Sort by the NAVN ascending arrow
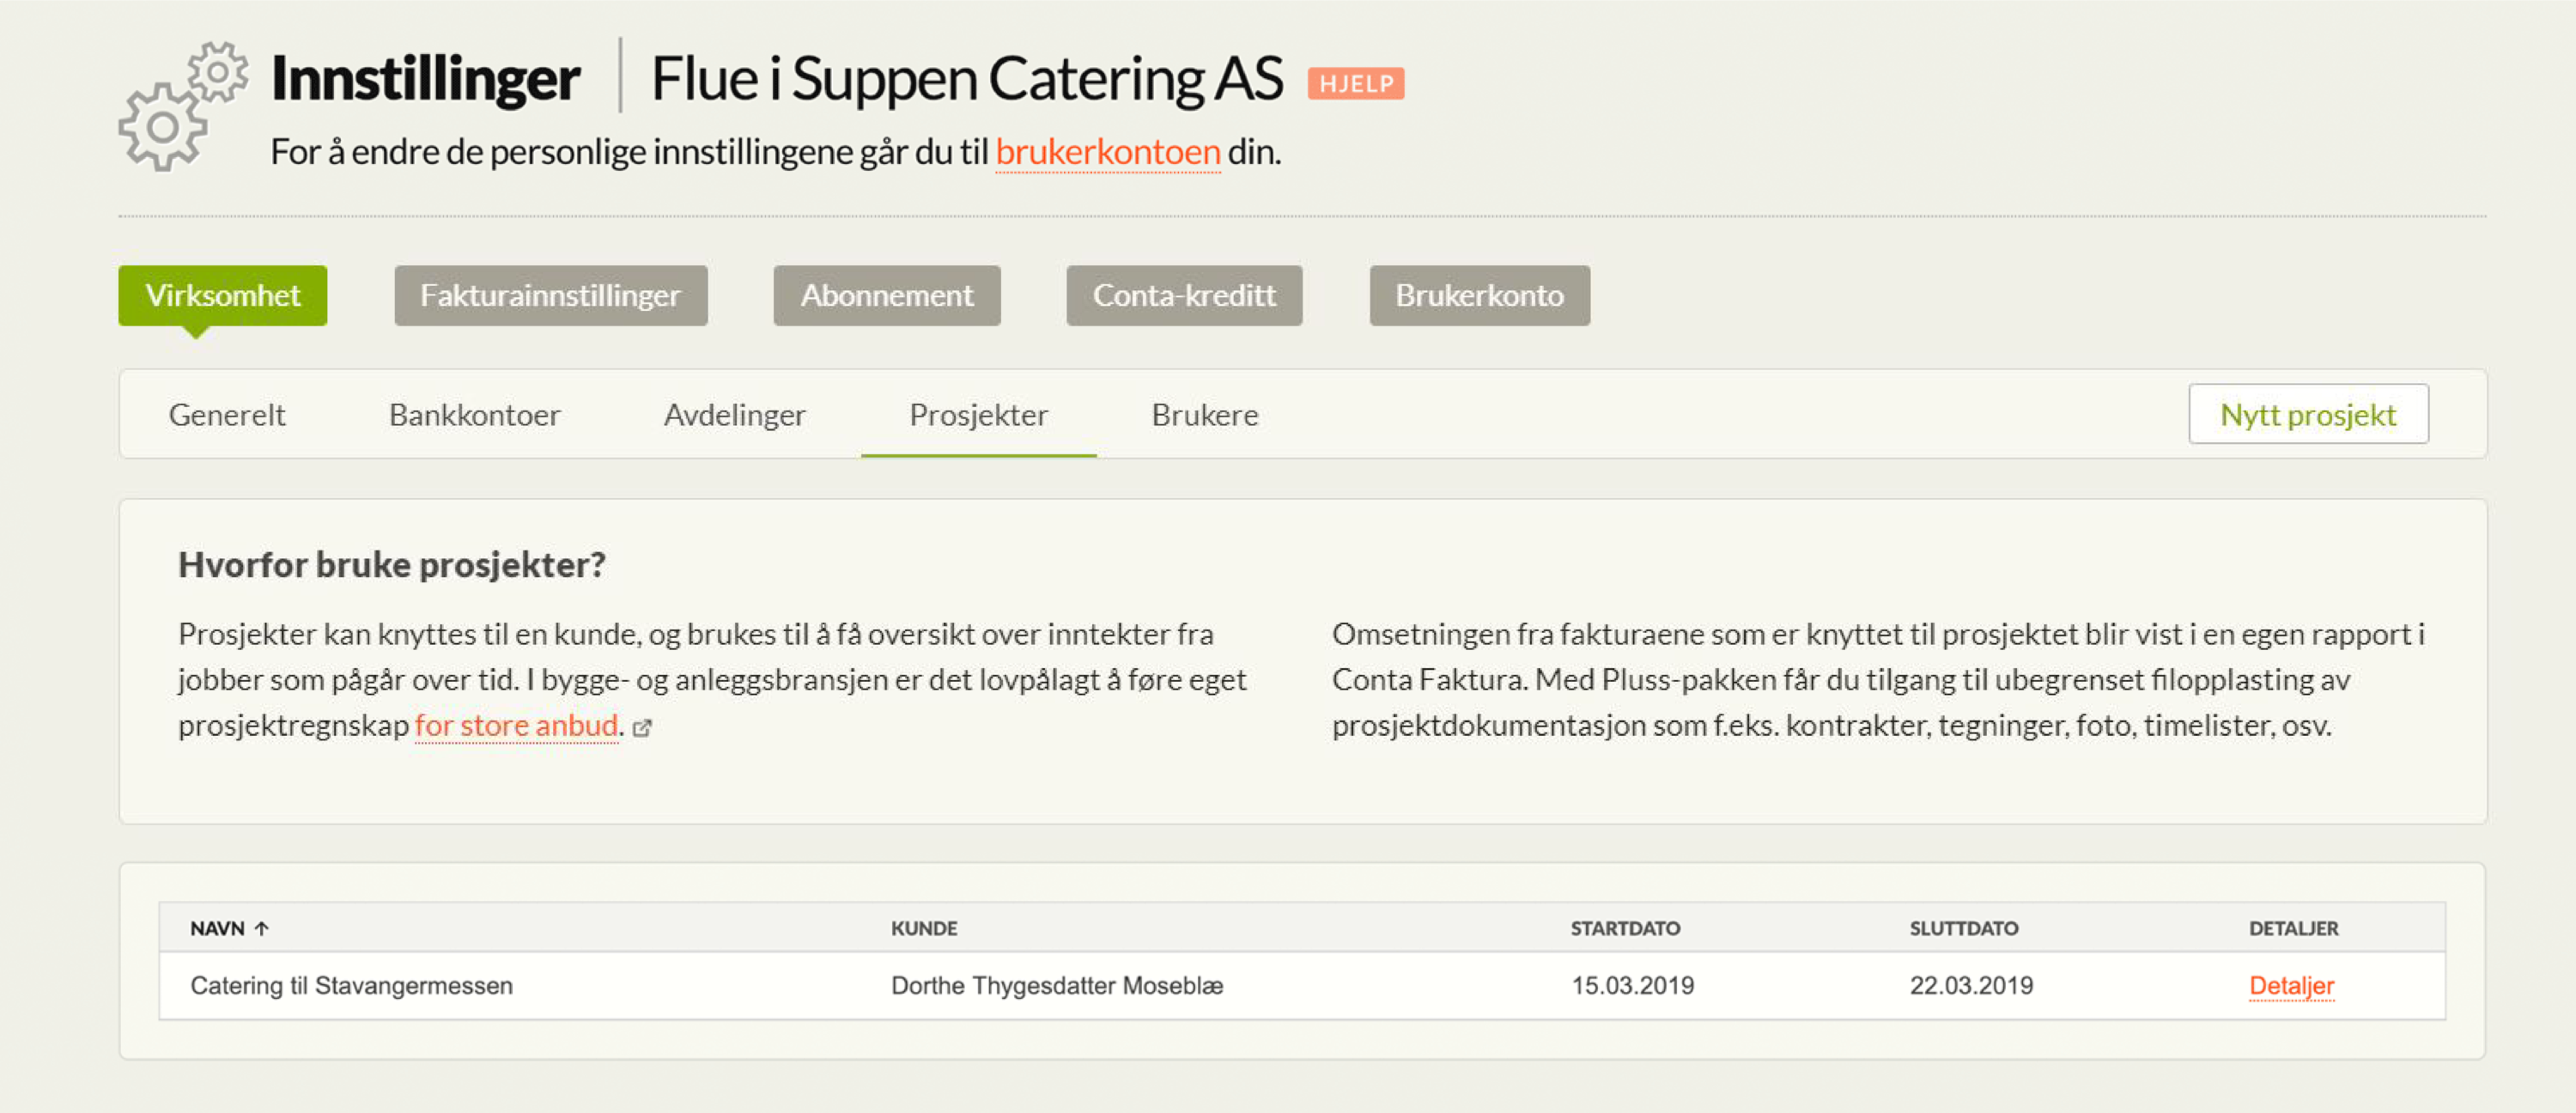 point(262,928)
